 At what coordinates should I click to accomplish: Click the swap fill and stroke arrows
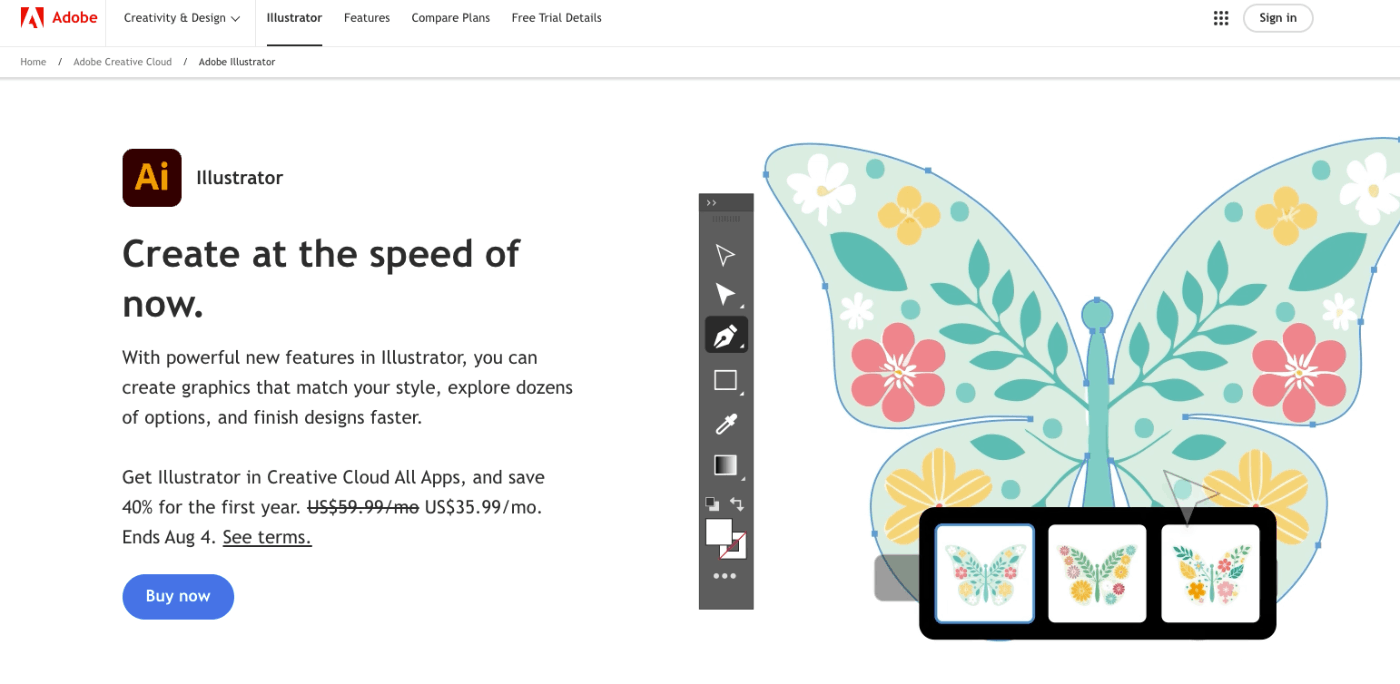(737, 504)
